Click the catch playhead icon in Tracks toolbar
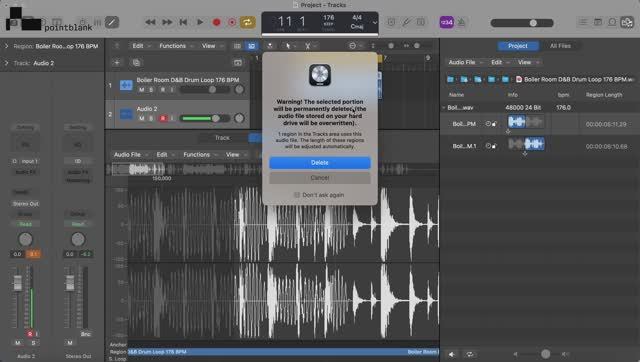640x362 pixels. (270, 46)
